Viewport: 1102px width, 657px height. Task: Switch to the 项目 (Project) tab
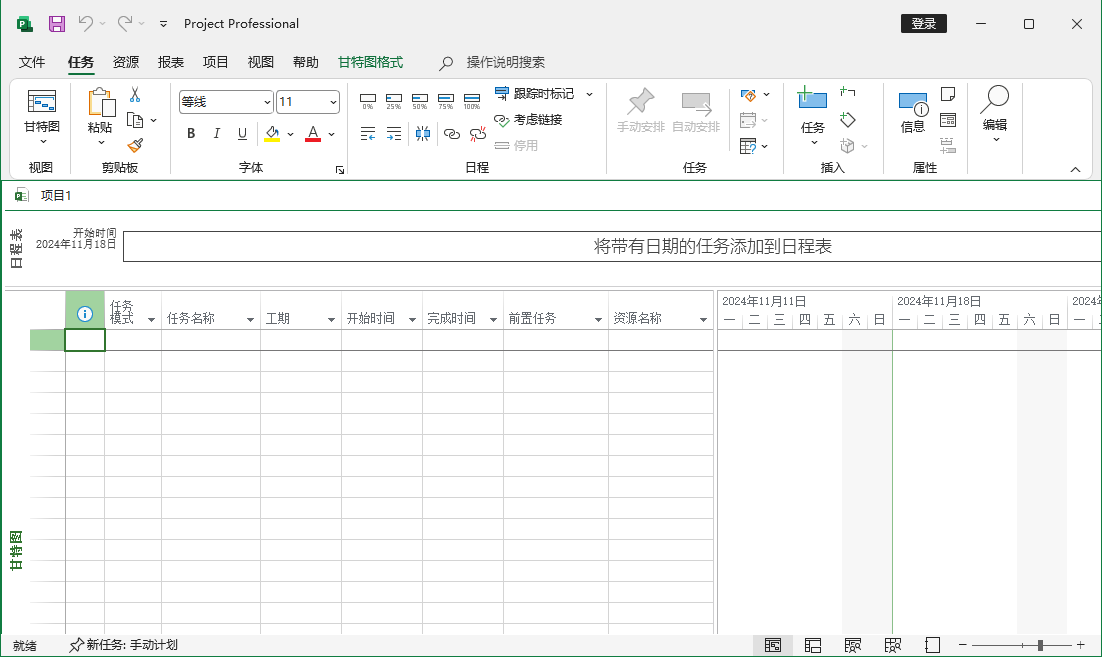[x=216, y=63]
